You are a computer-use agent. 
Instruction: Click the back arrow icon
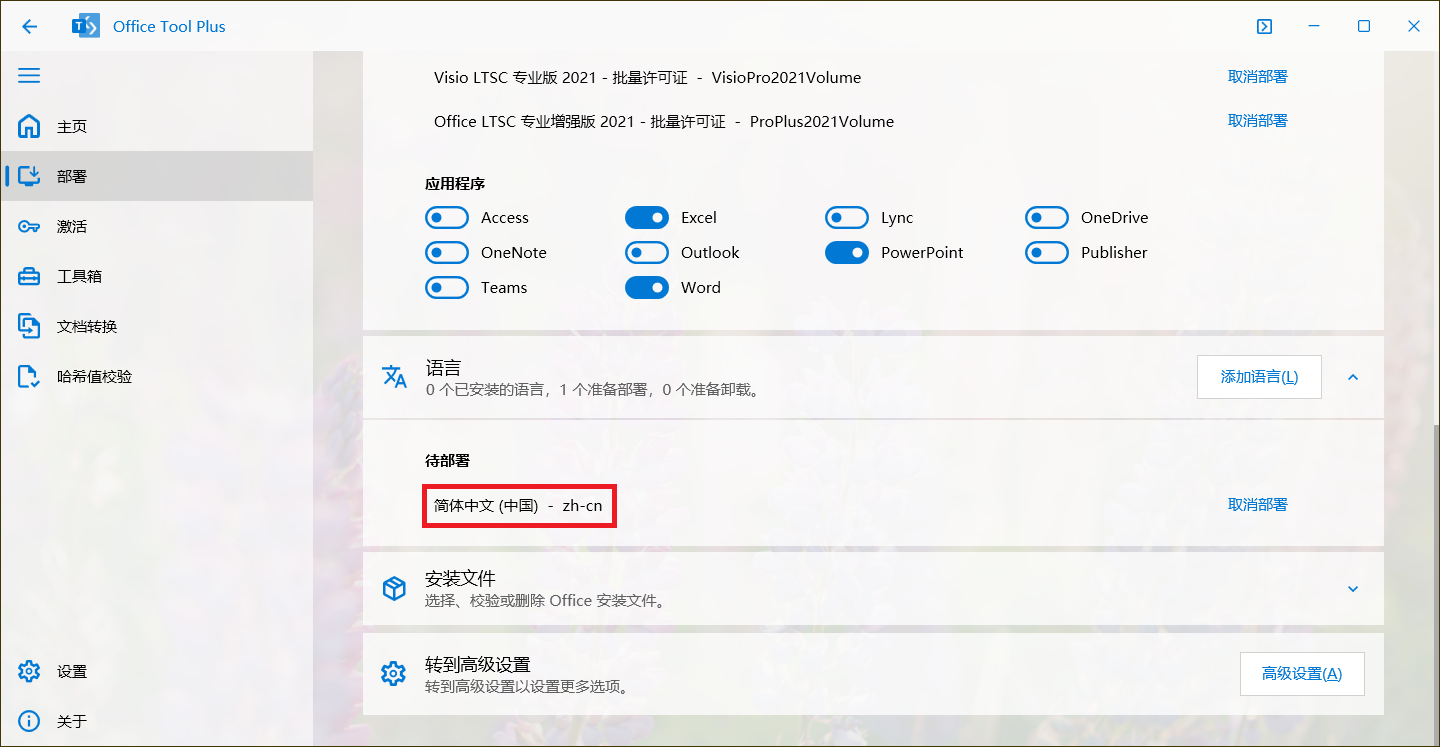tap(29, 27)
